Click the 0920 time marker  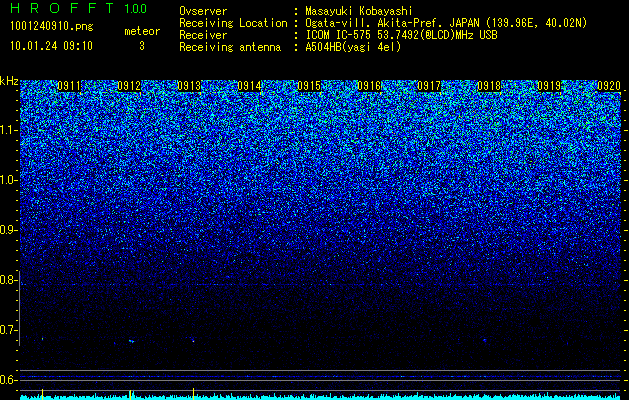tap(609, 86)
